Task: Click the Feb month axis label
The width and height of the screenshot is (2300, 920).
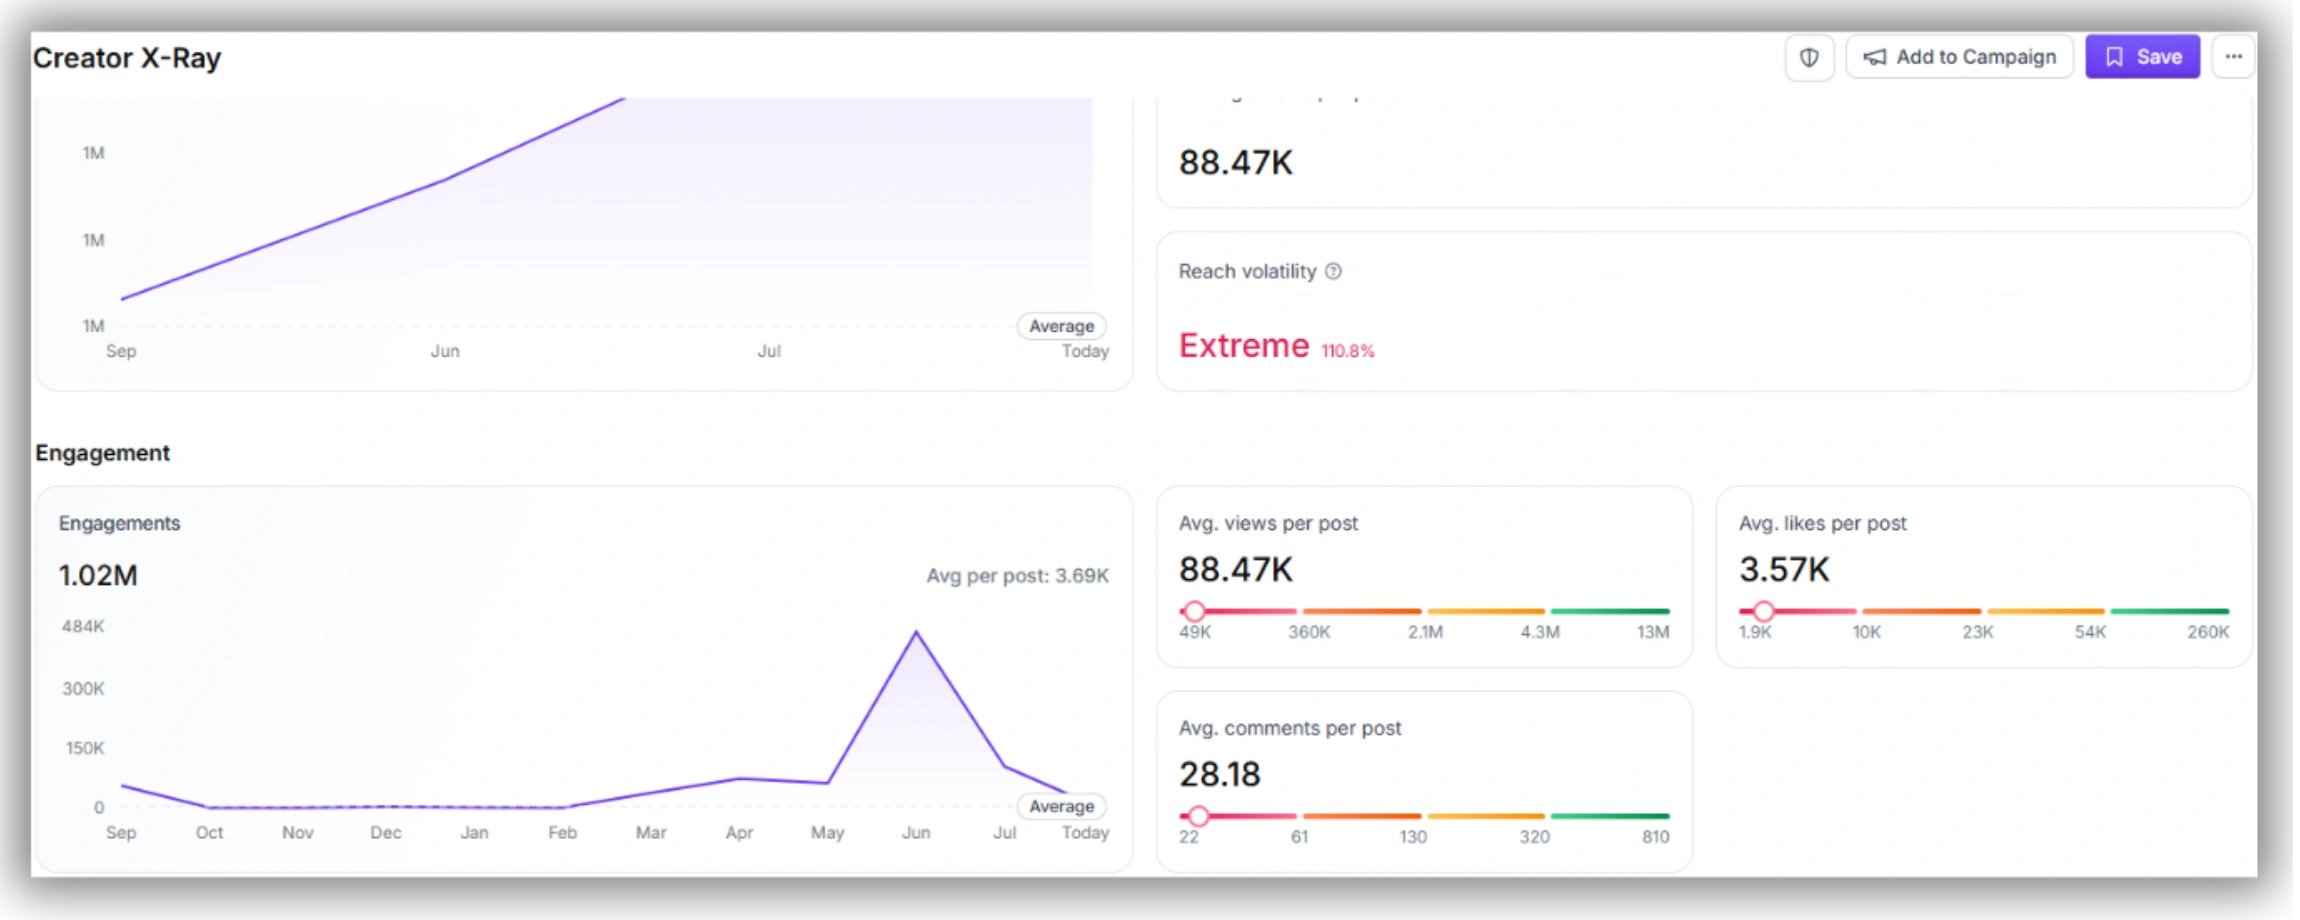Action: pos(562,833)
